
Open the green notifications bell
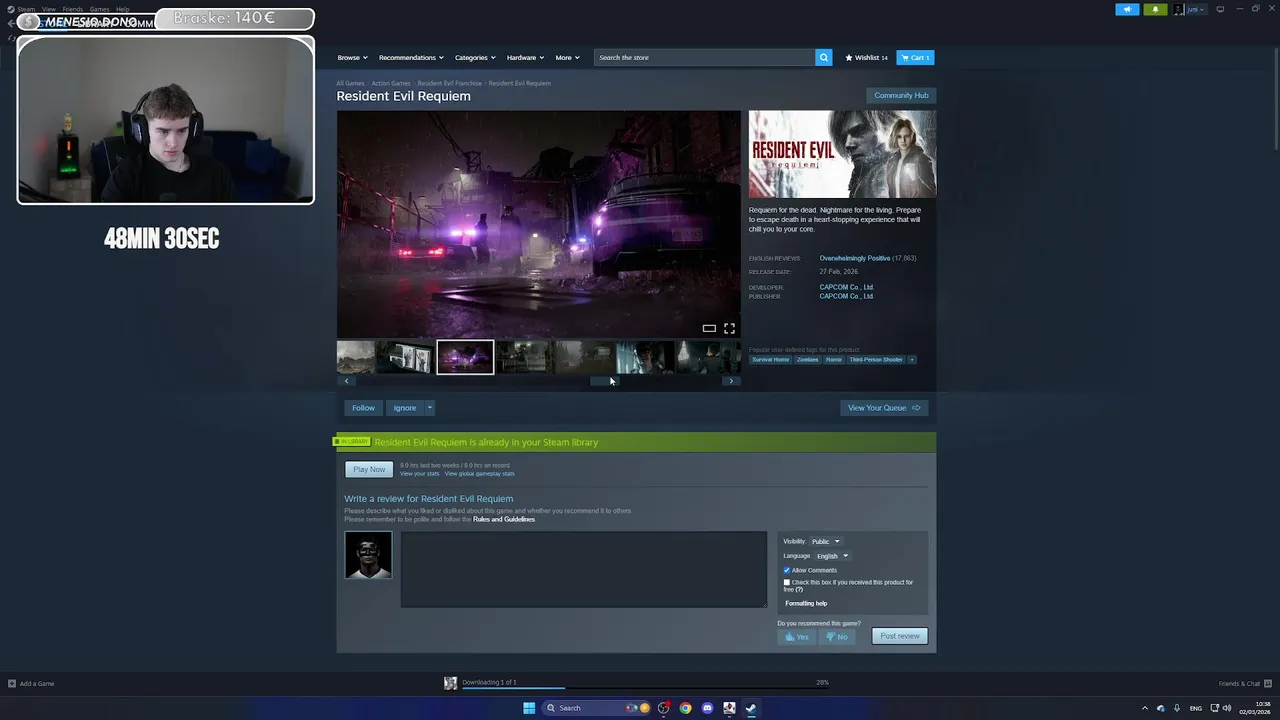[1155, 9]
